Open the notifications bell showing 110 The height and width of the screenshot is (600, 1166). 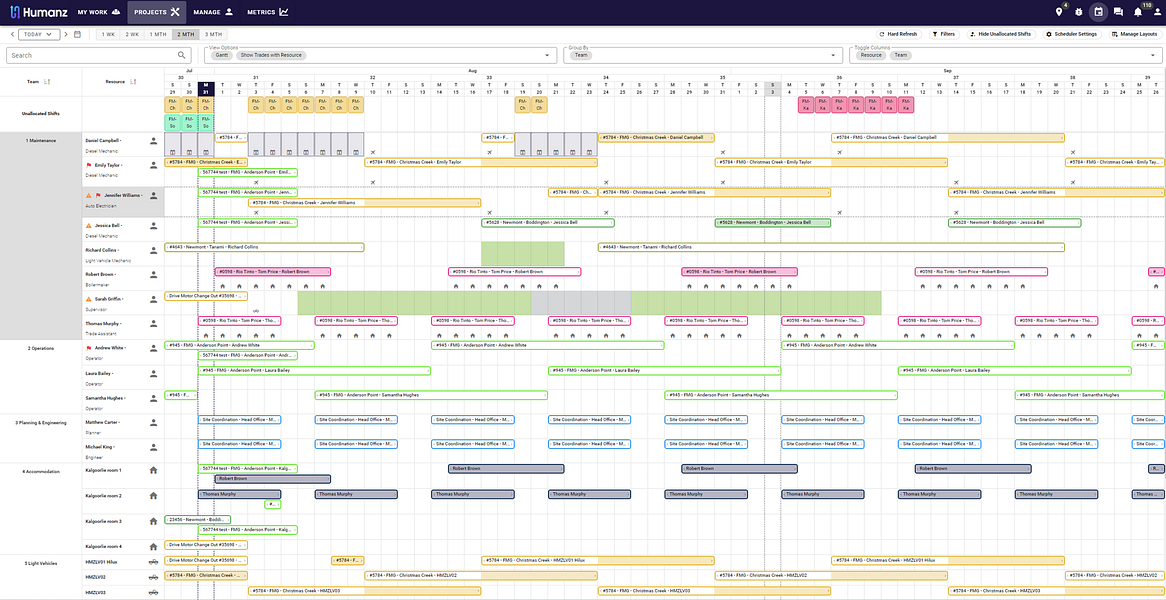tap(1138, 12)
